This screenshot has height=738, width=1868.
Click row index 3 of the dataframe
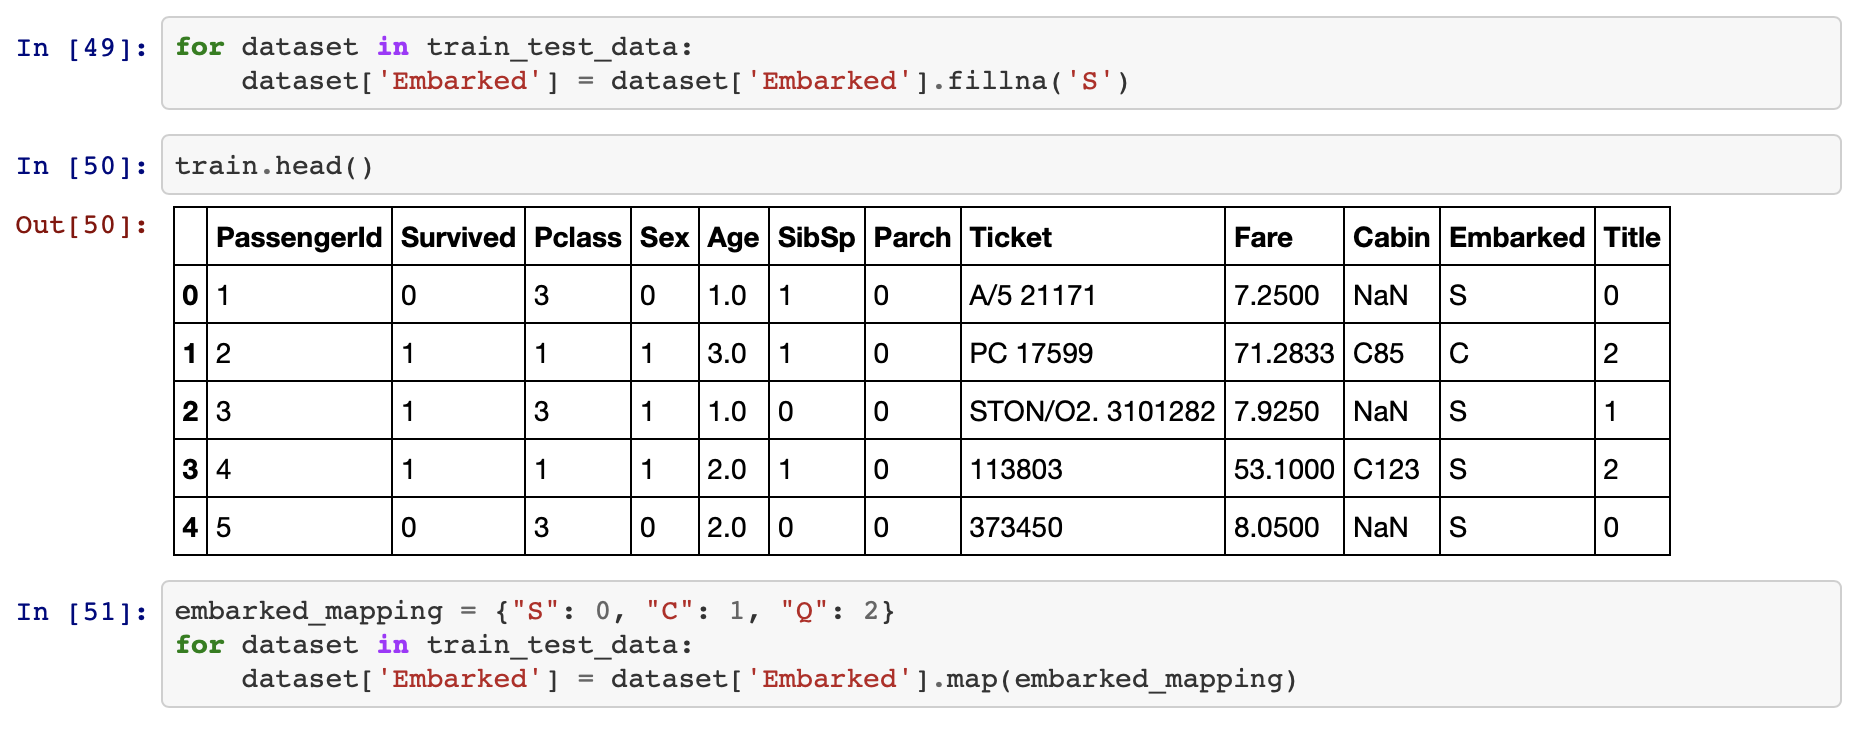pyautogui.click(x=190, y=469)
